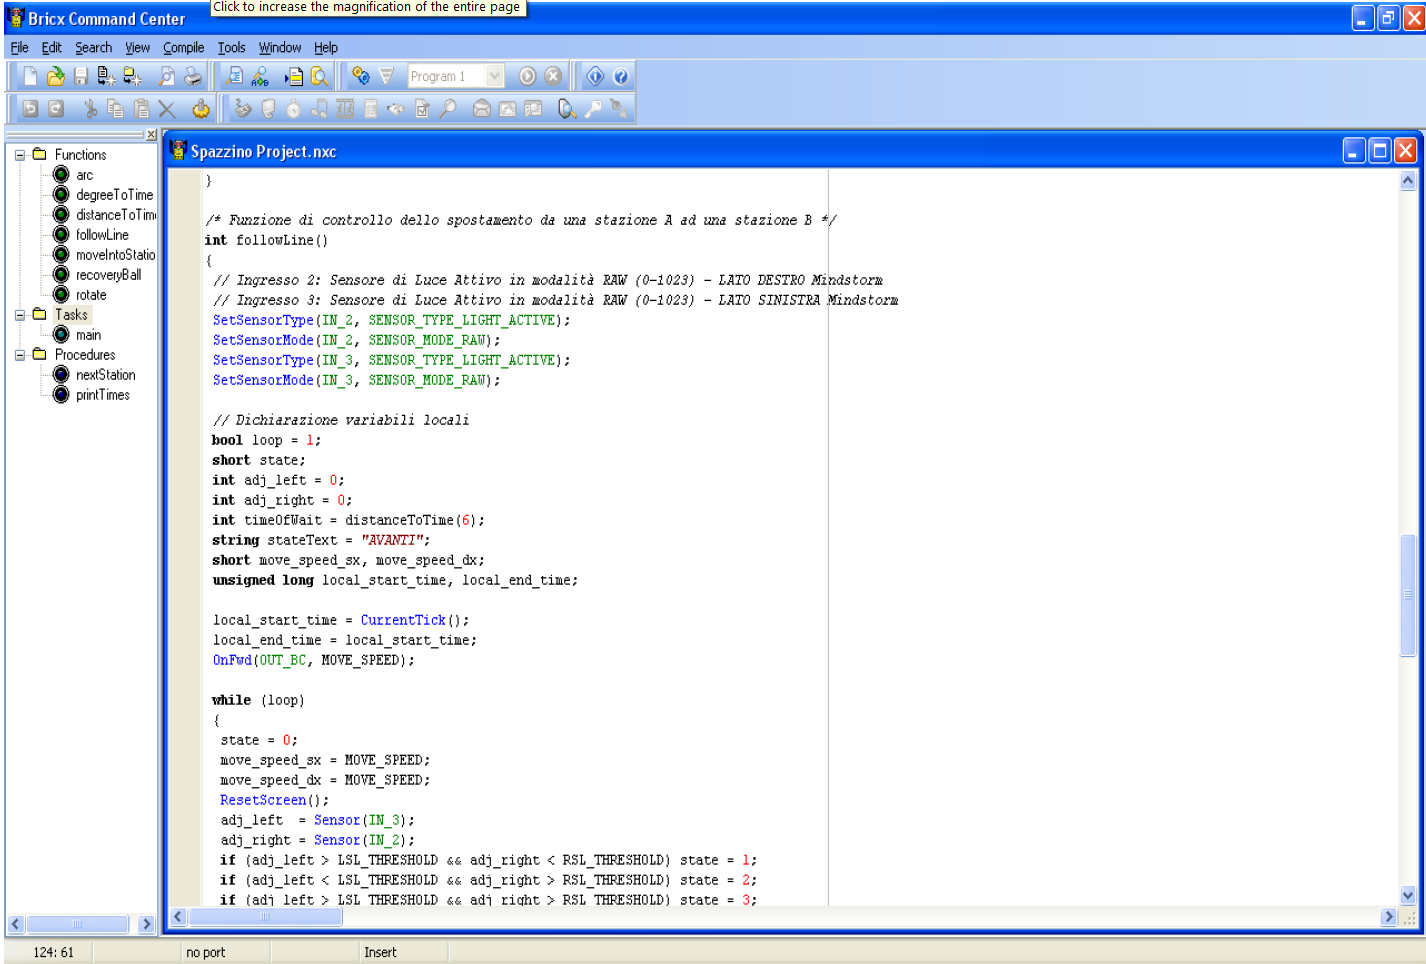Redo the last undone edit
This screenshot has height=964, width=1426.
pyautogui.click(x=56, y=109)
